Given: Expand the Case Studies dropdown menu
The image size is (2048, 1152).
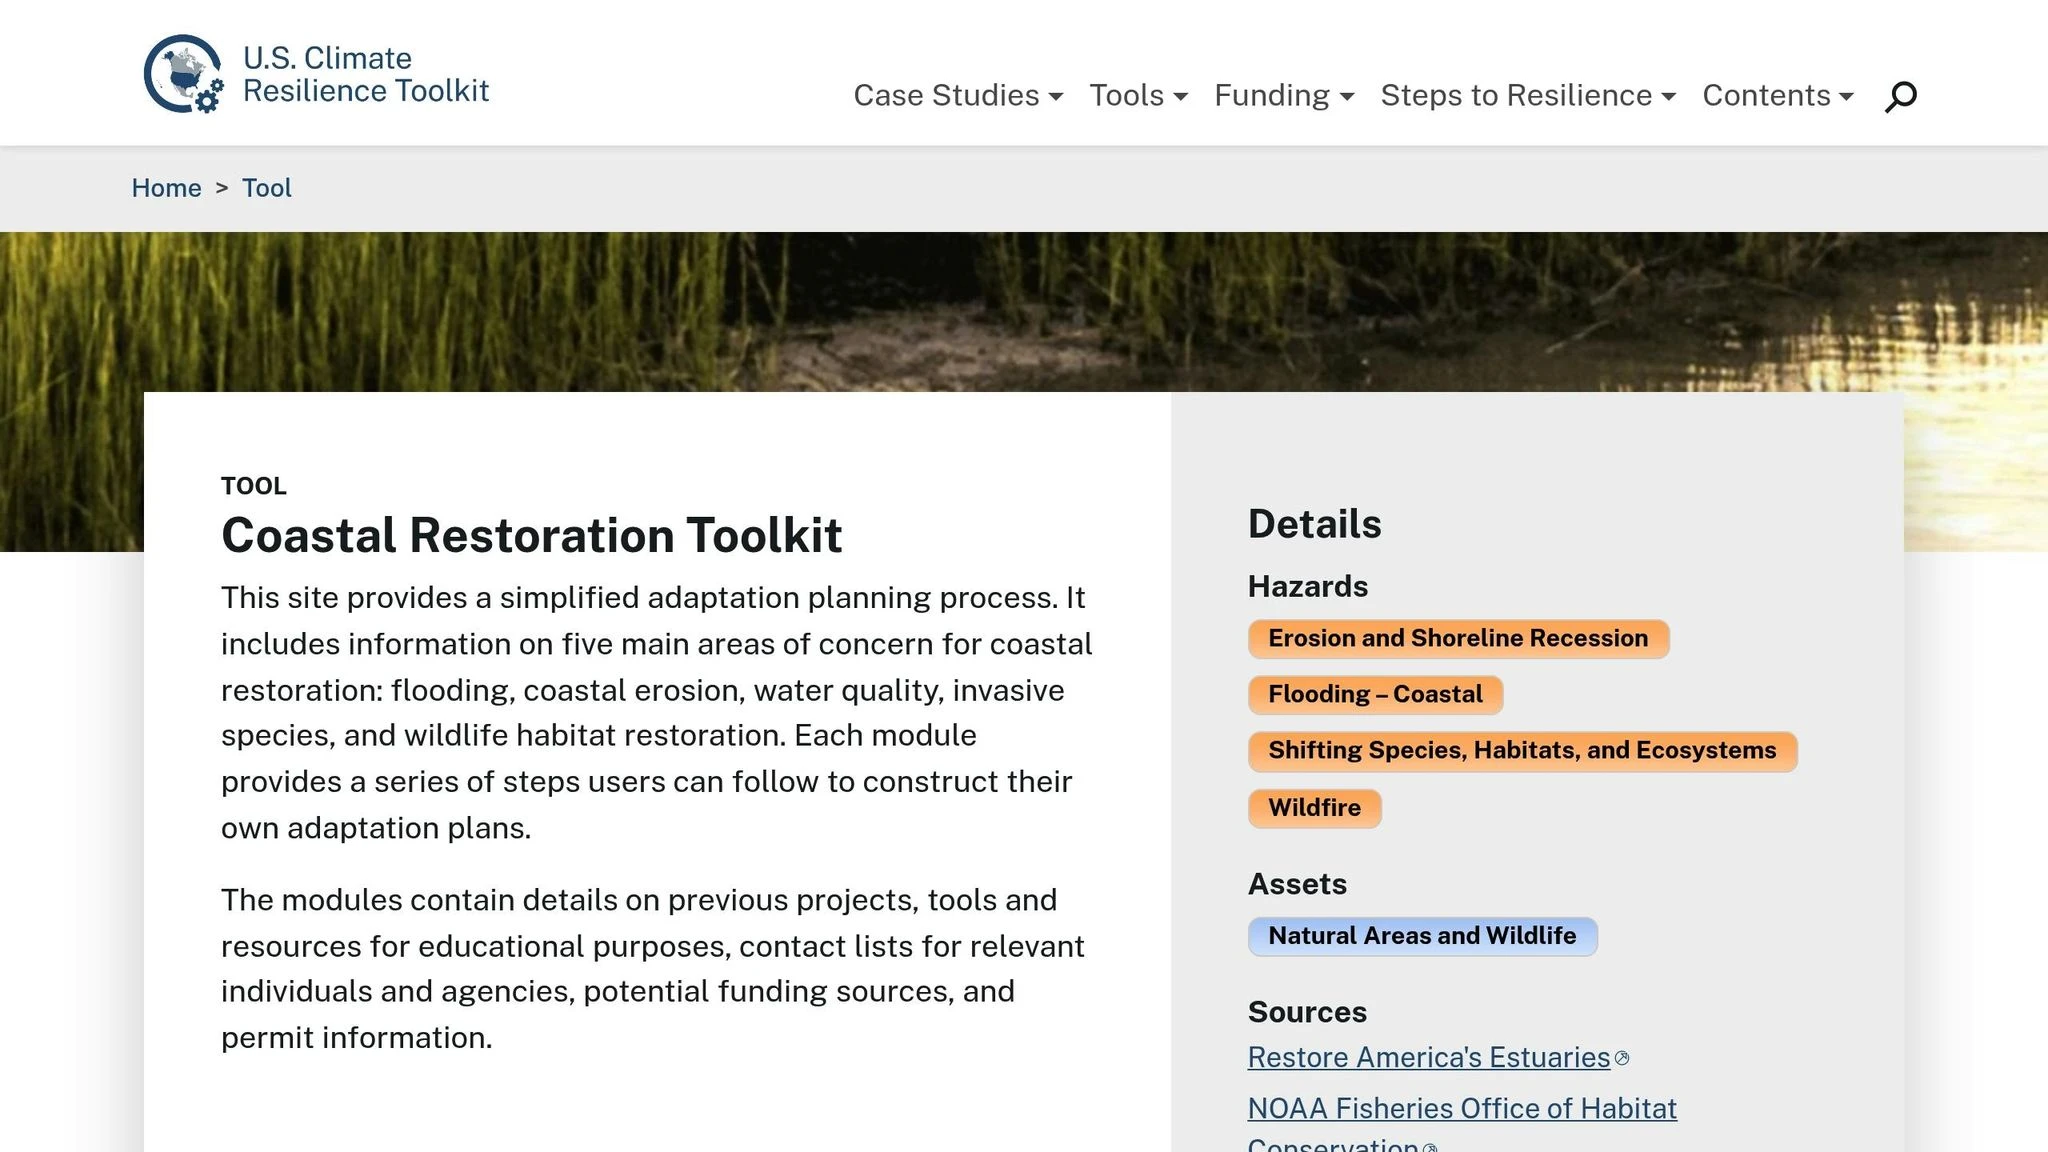Looking at the screenshot, I should [x=958, y=95].
